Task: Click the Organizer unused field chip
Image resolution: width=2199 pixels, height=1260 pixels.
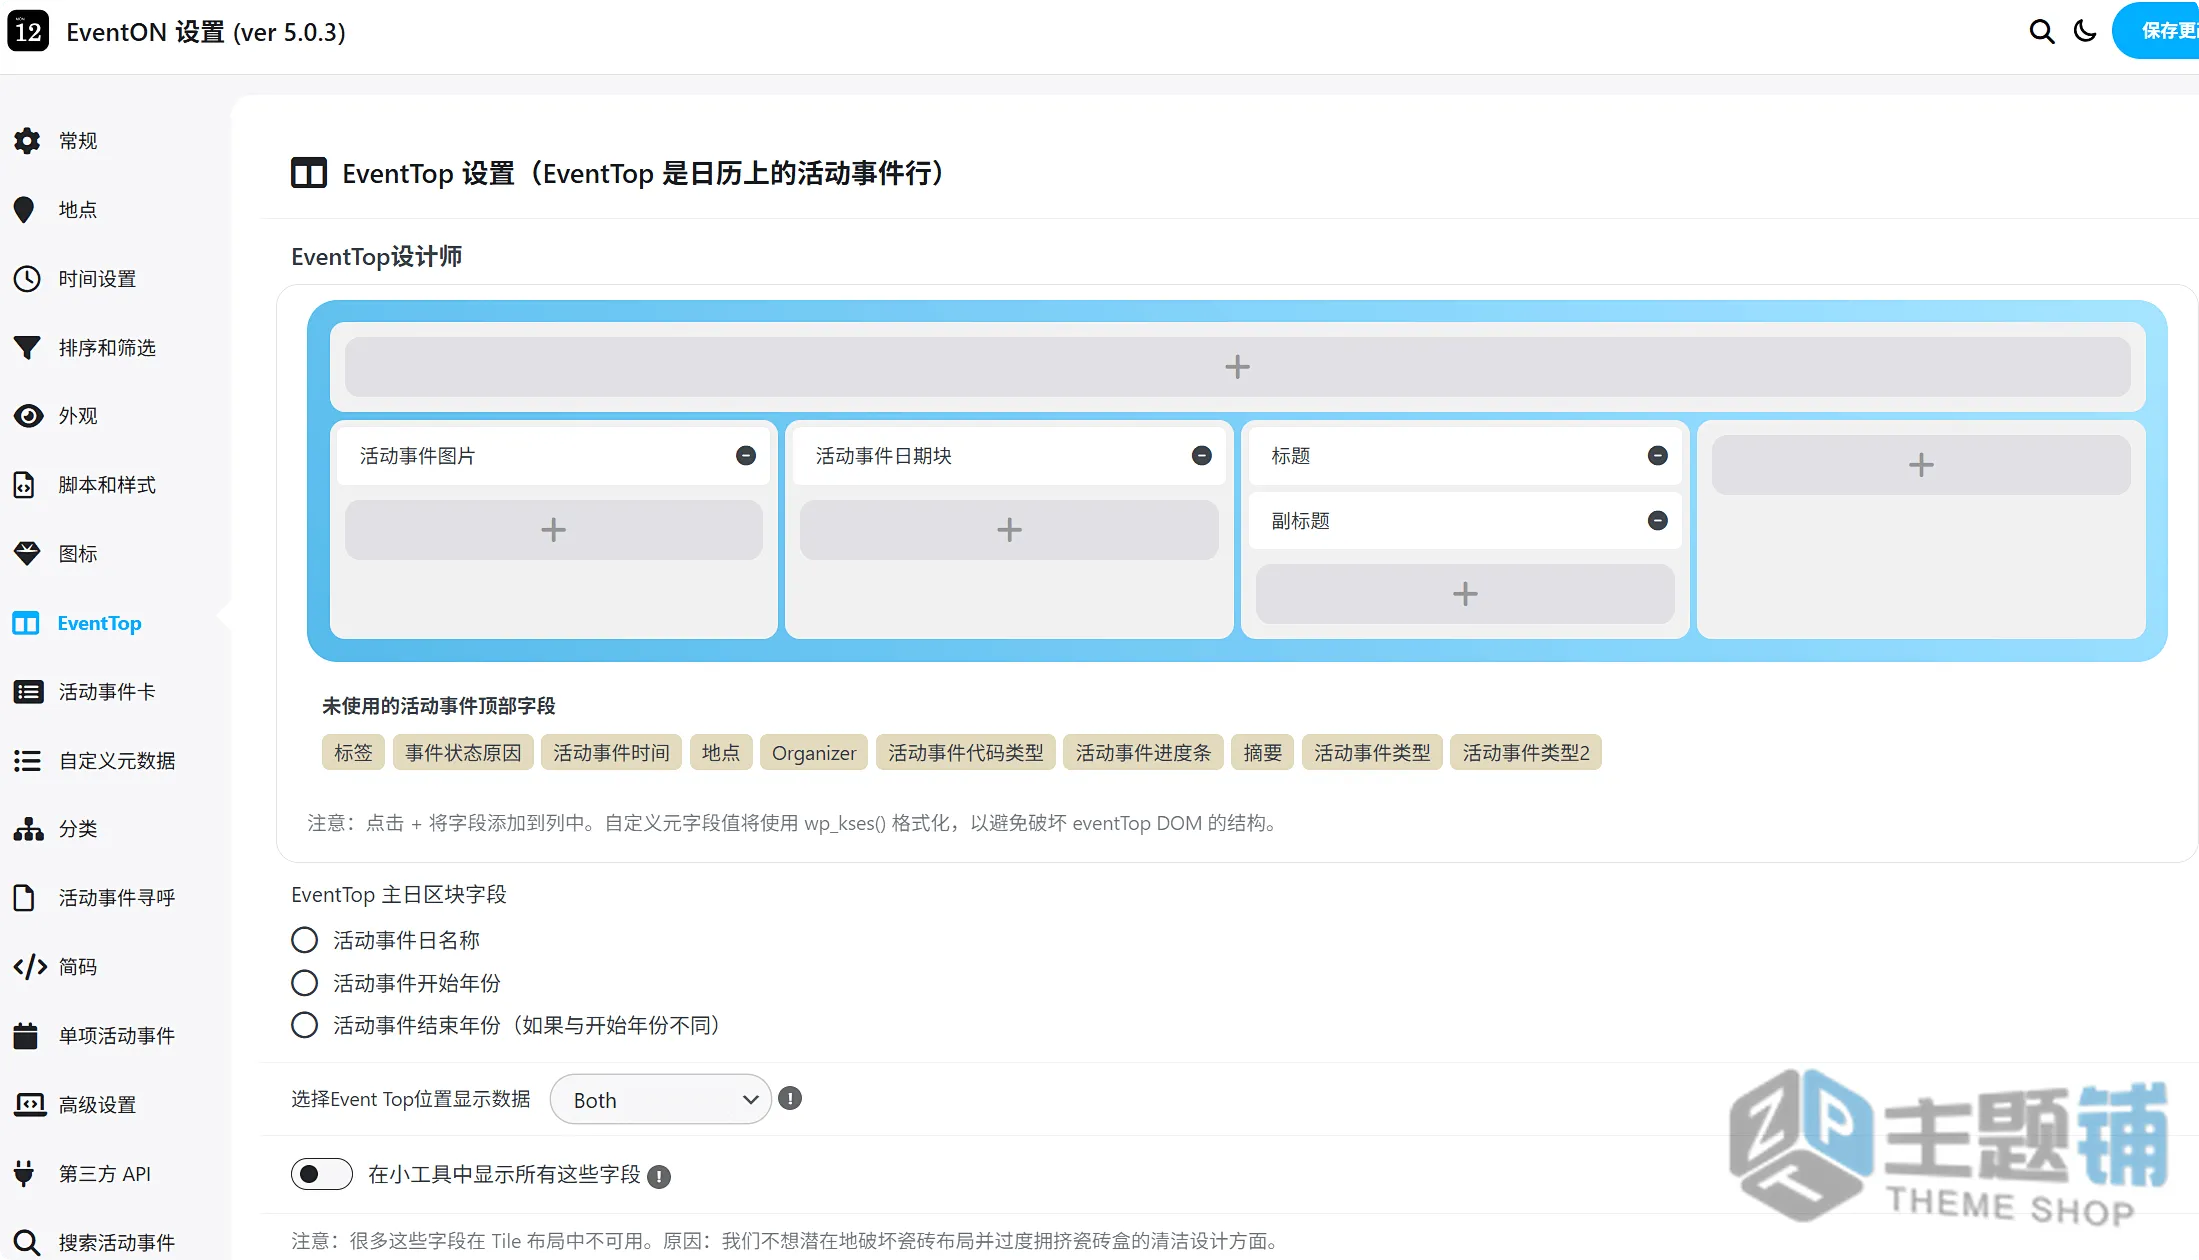Action: coord(814,753)
